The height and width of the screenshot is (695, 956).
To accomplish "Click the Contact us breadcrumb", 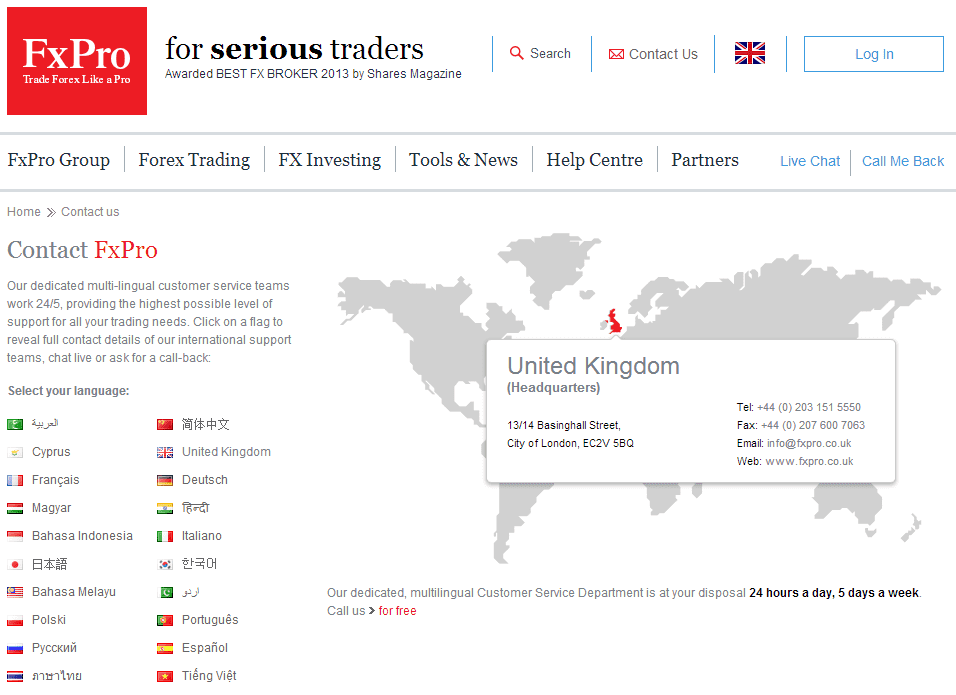I will click(x=90, y=212).
